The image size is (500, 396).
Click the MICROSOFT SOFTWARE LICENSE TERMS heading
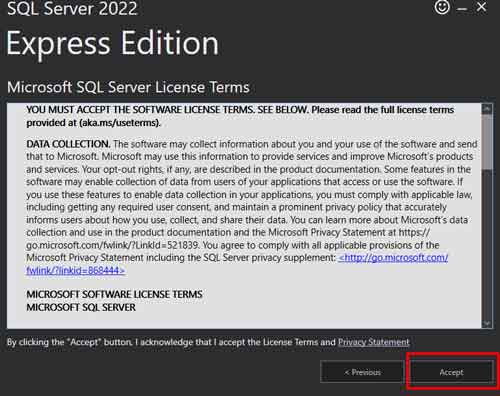coord(114,294)
